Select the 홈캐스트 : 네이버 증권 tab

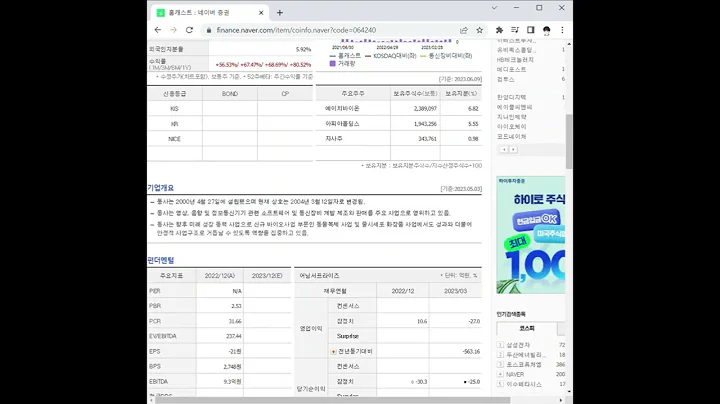click(210, 13)
